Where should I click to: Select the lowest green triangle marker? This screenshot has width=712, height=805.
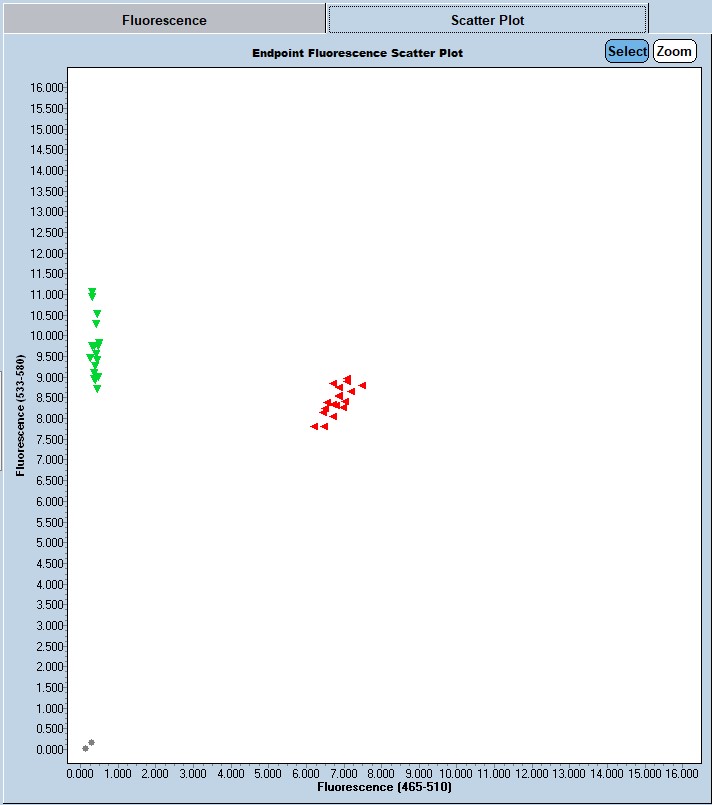point(97,389)
